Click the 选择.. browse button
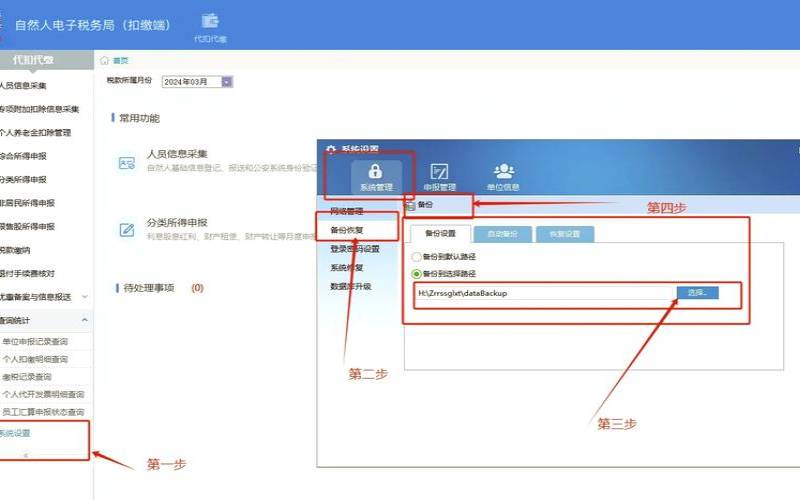 (697, 293)
